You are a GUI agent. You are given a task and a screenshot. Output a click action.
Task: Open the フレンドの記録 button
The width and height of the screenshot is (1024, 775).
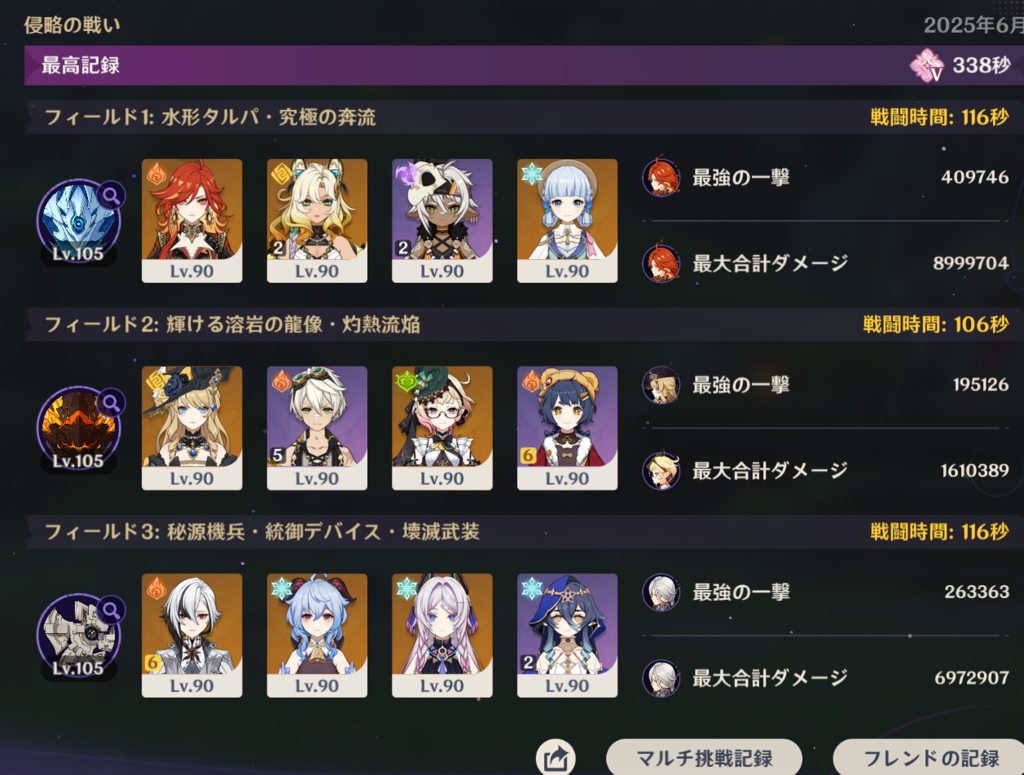point(930,757)
